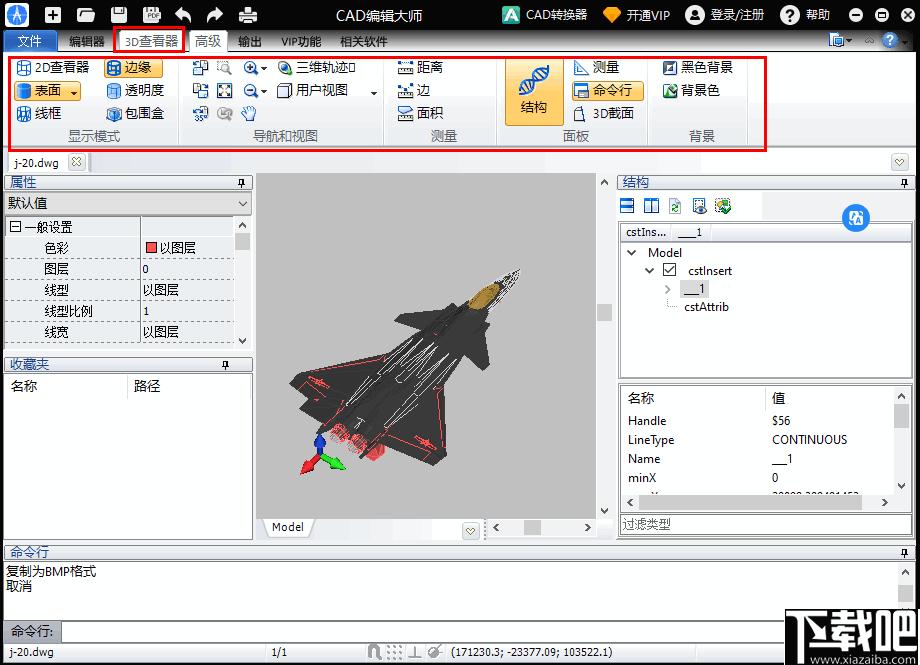Collapse the 一般设置 property group
920x665 pixels.
pos(15,227)
